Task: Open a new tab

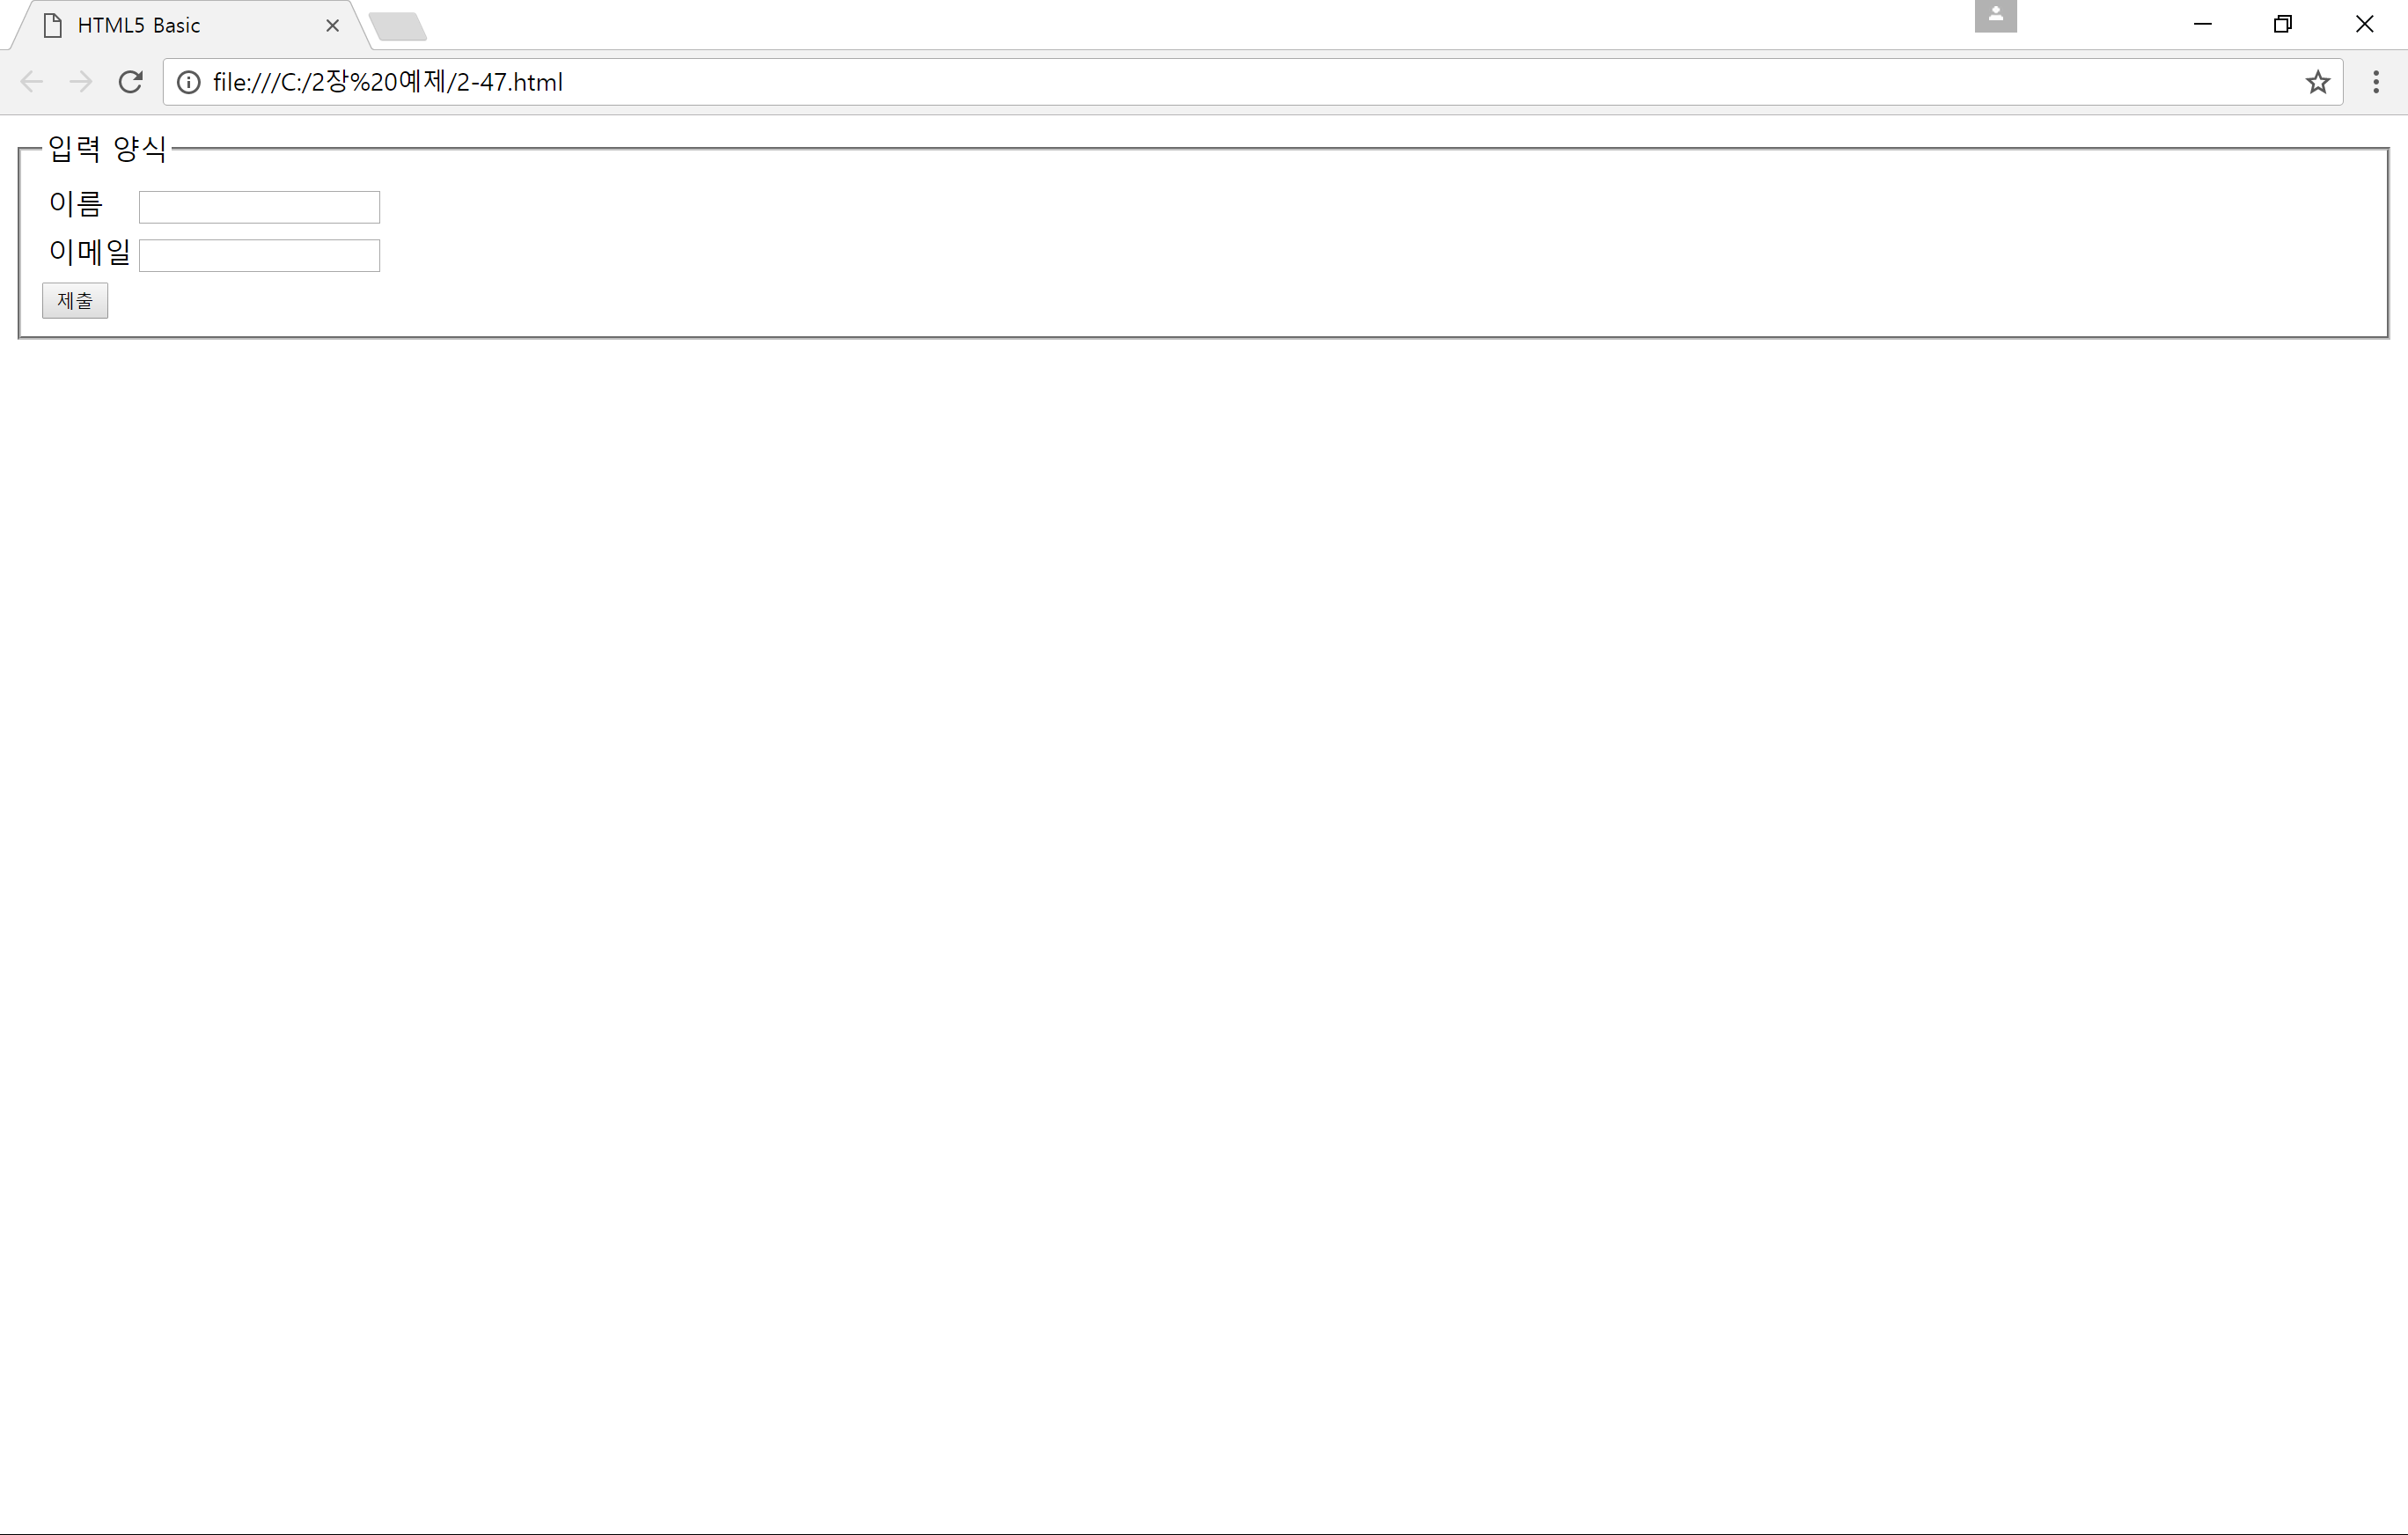Action: point(398,27)
